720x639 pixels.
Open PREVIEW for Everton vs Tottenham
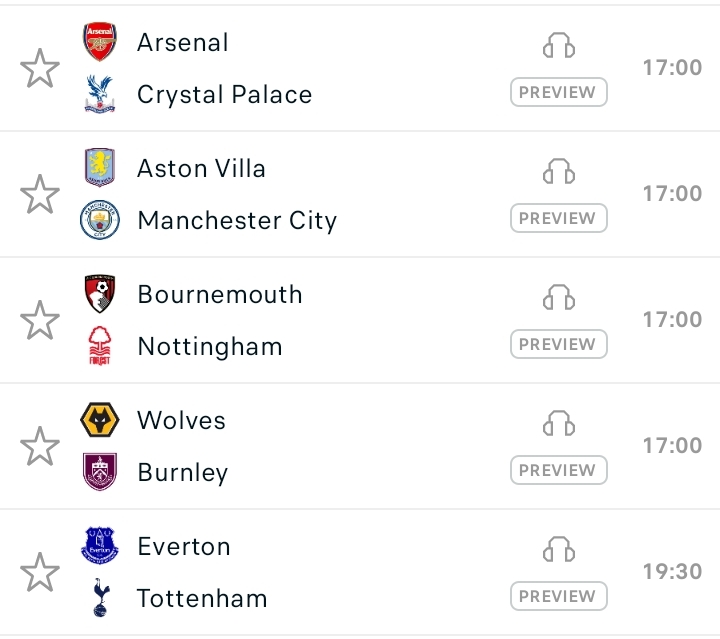click(559, 597)
